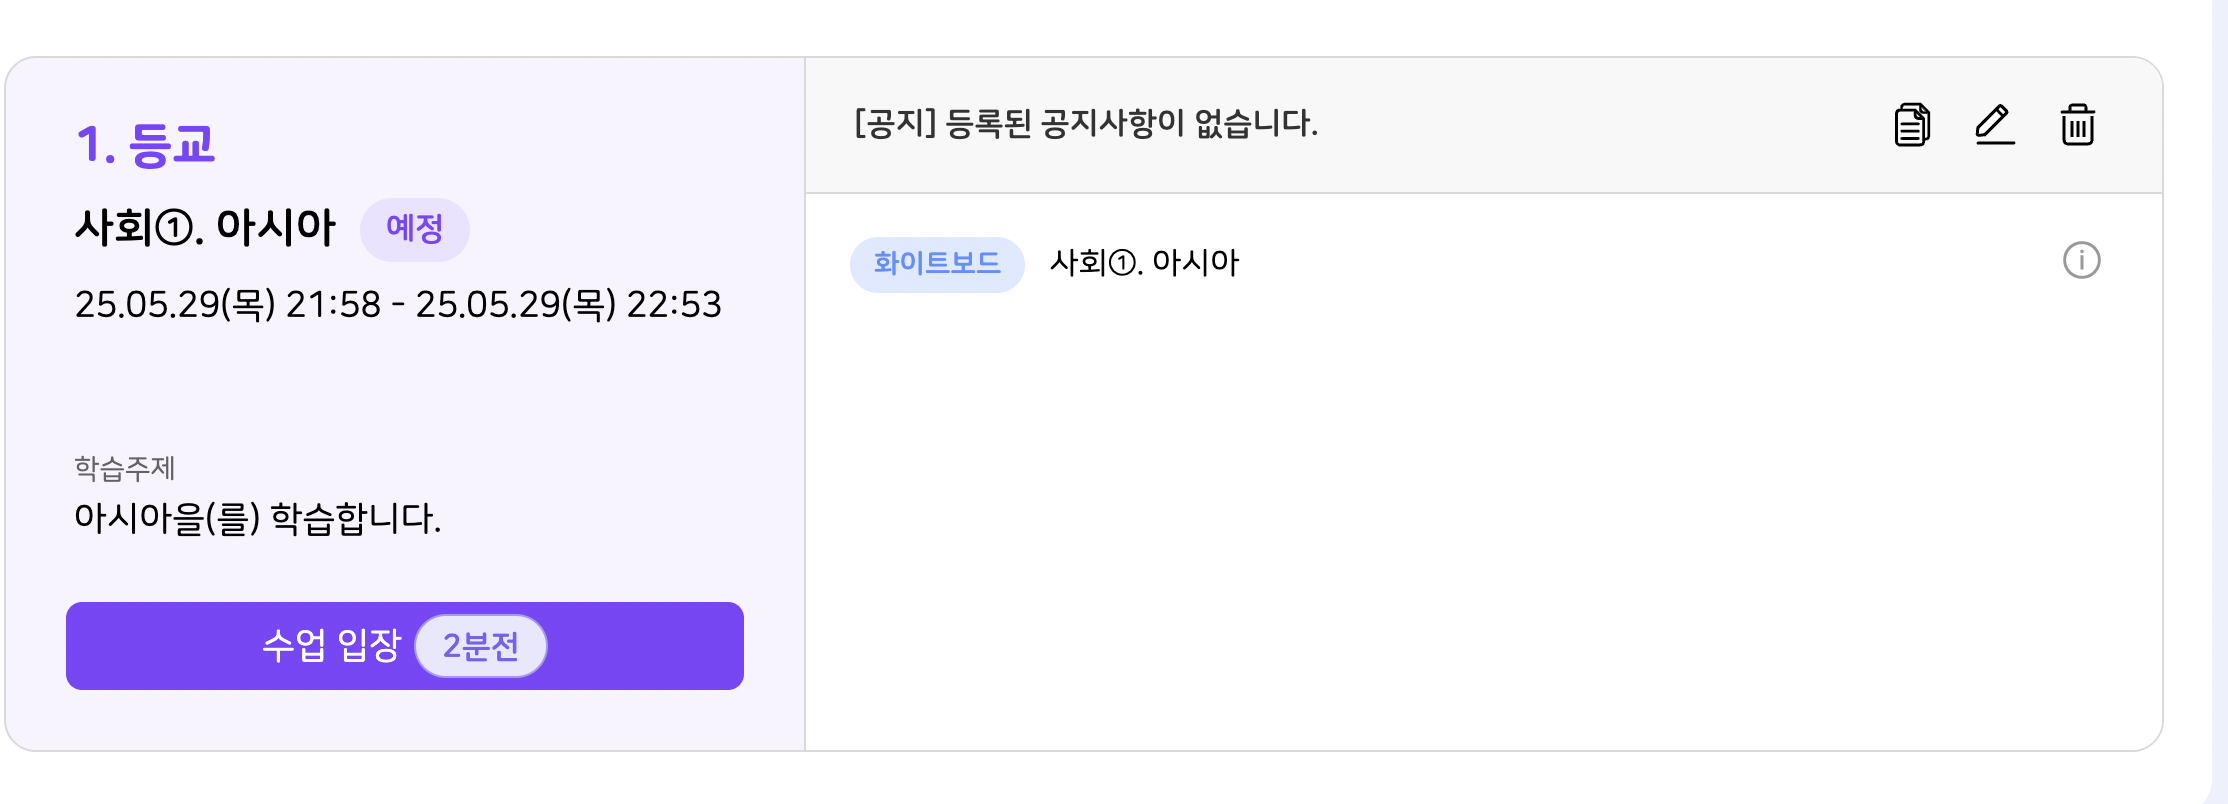
Task: Click the ① symbol in whiteboard item name
Action: pyautogui.click(x=1123, y=264)
